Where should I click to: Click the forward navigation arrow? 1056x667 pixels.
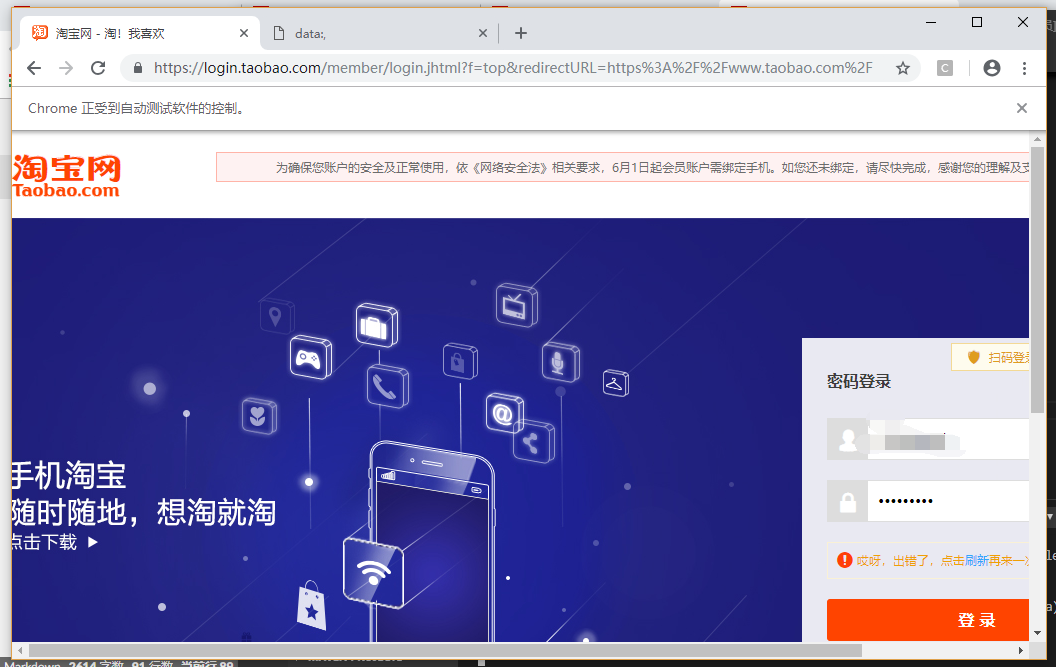coord(66,68)
